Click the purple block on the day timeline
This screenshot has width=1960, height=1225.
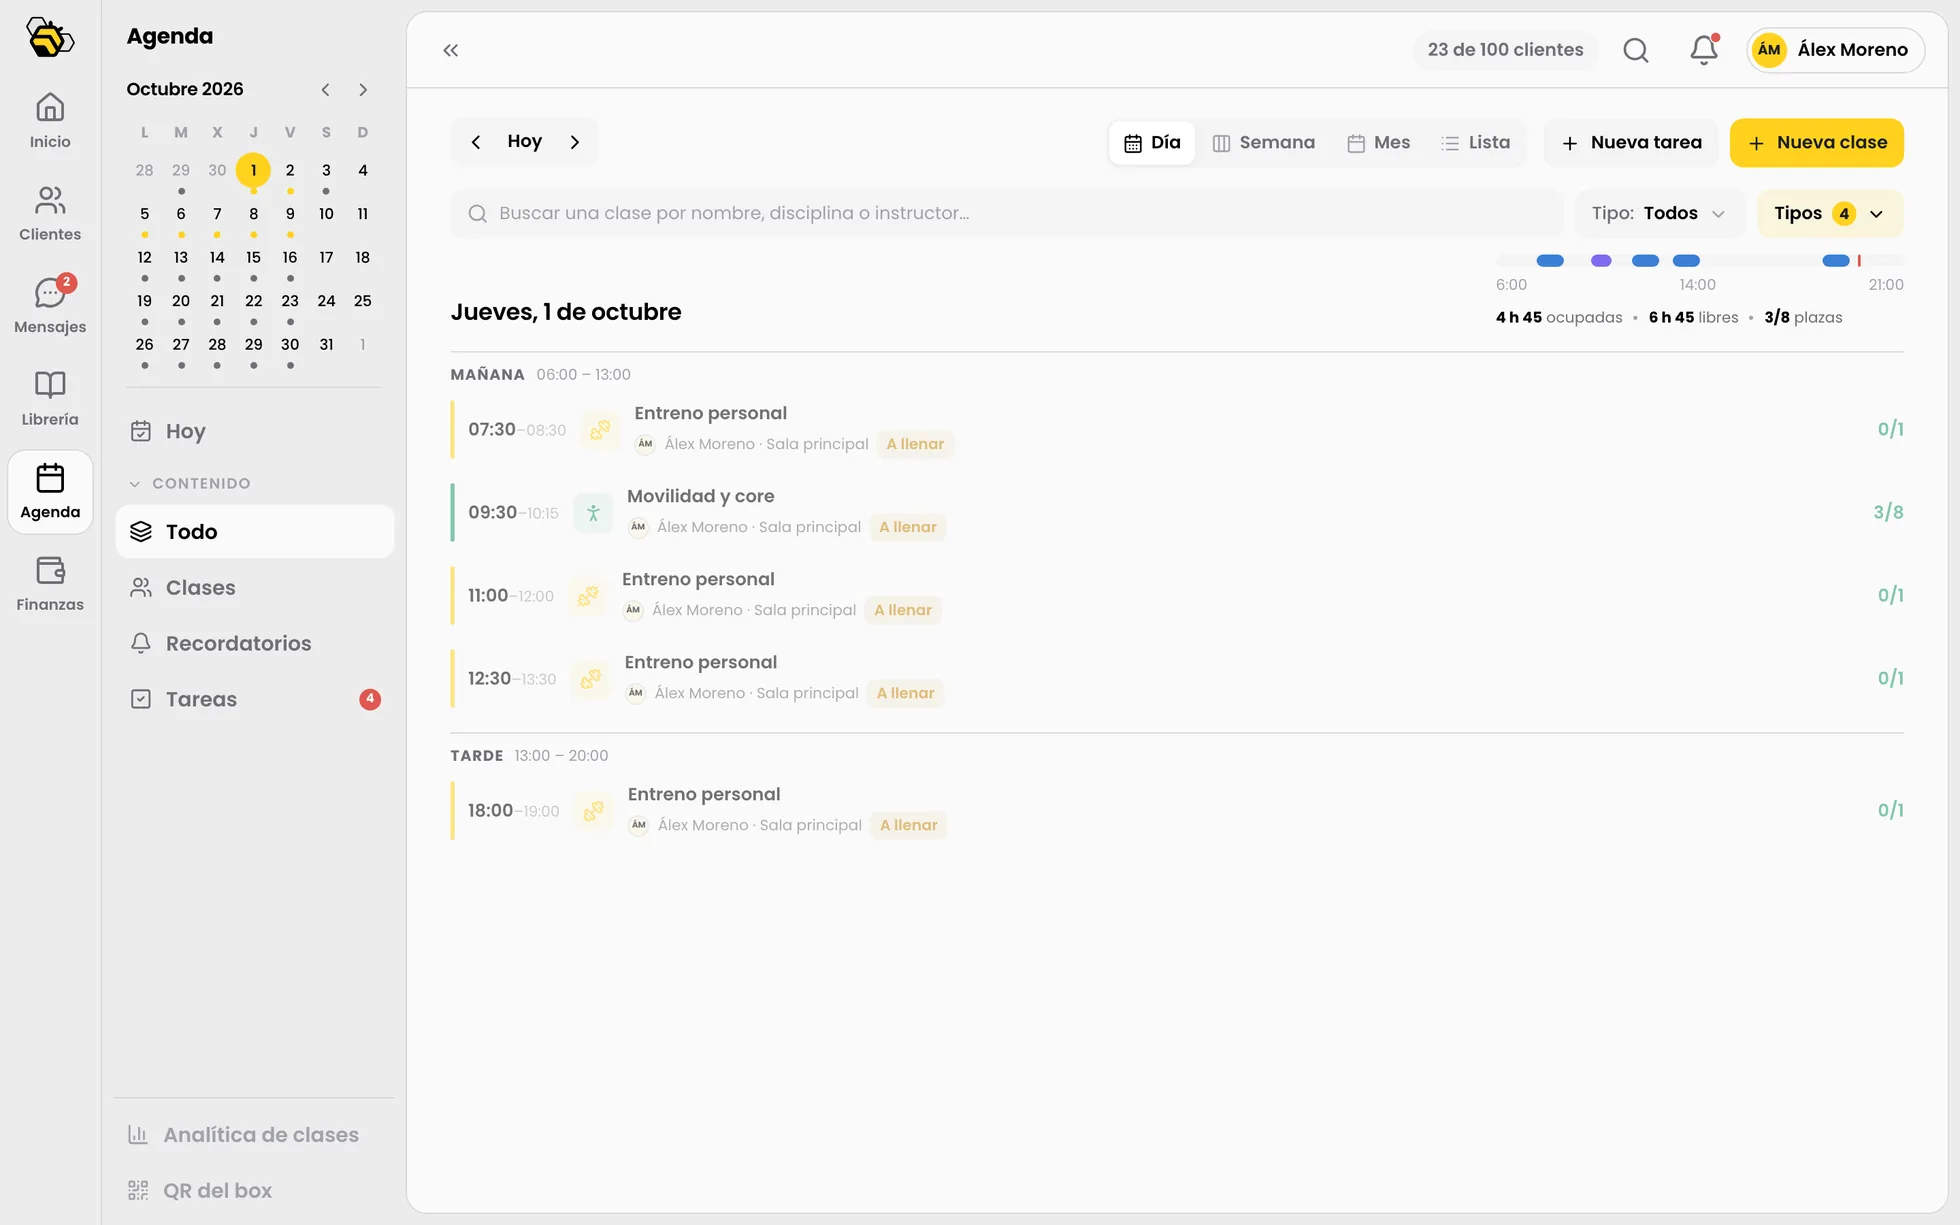[1601, 261]
